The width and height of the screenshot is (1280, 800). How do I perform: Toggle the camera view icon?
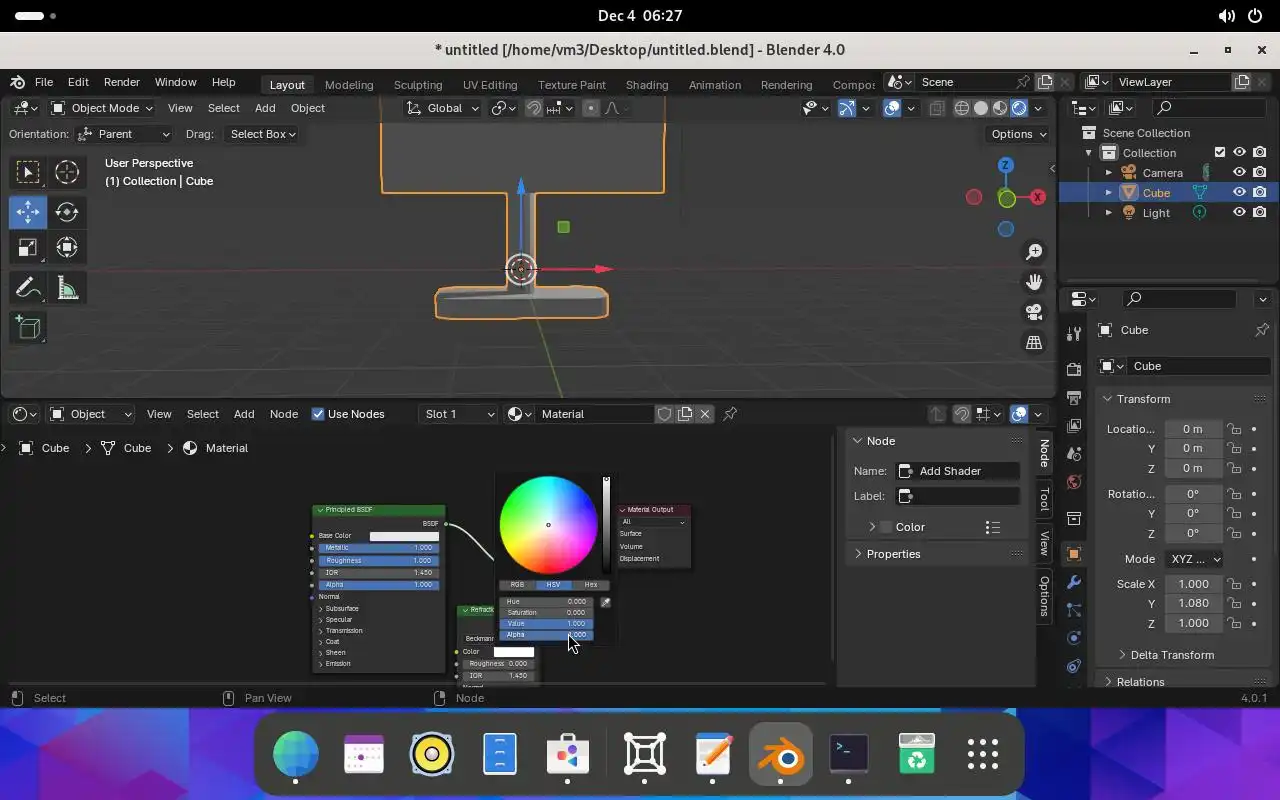[x=1034, y=312]
